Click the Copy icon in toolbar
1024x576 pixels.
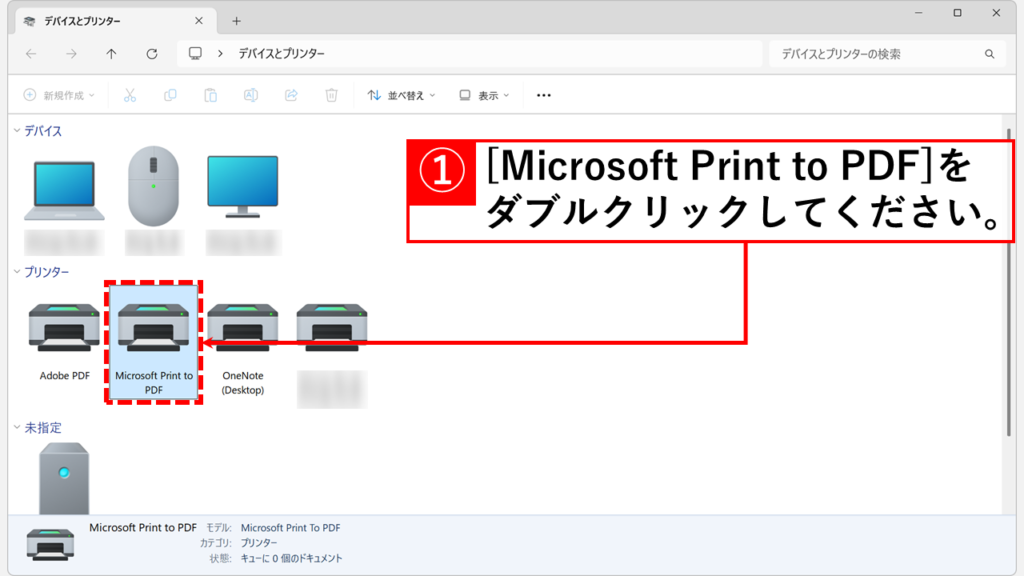170,95
